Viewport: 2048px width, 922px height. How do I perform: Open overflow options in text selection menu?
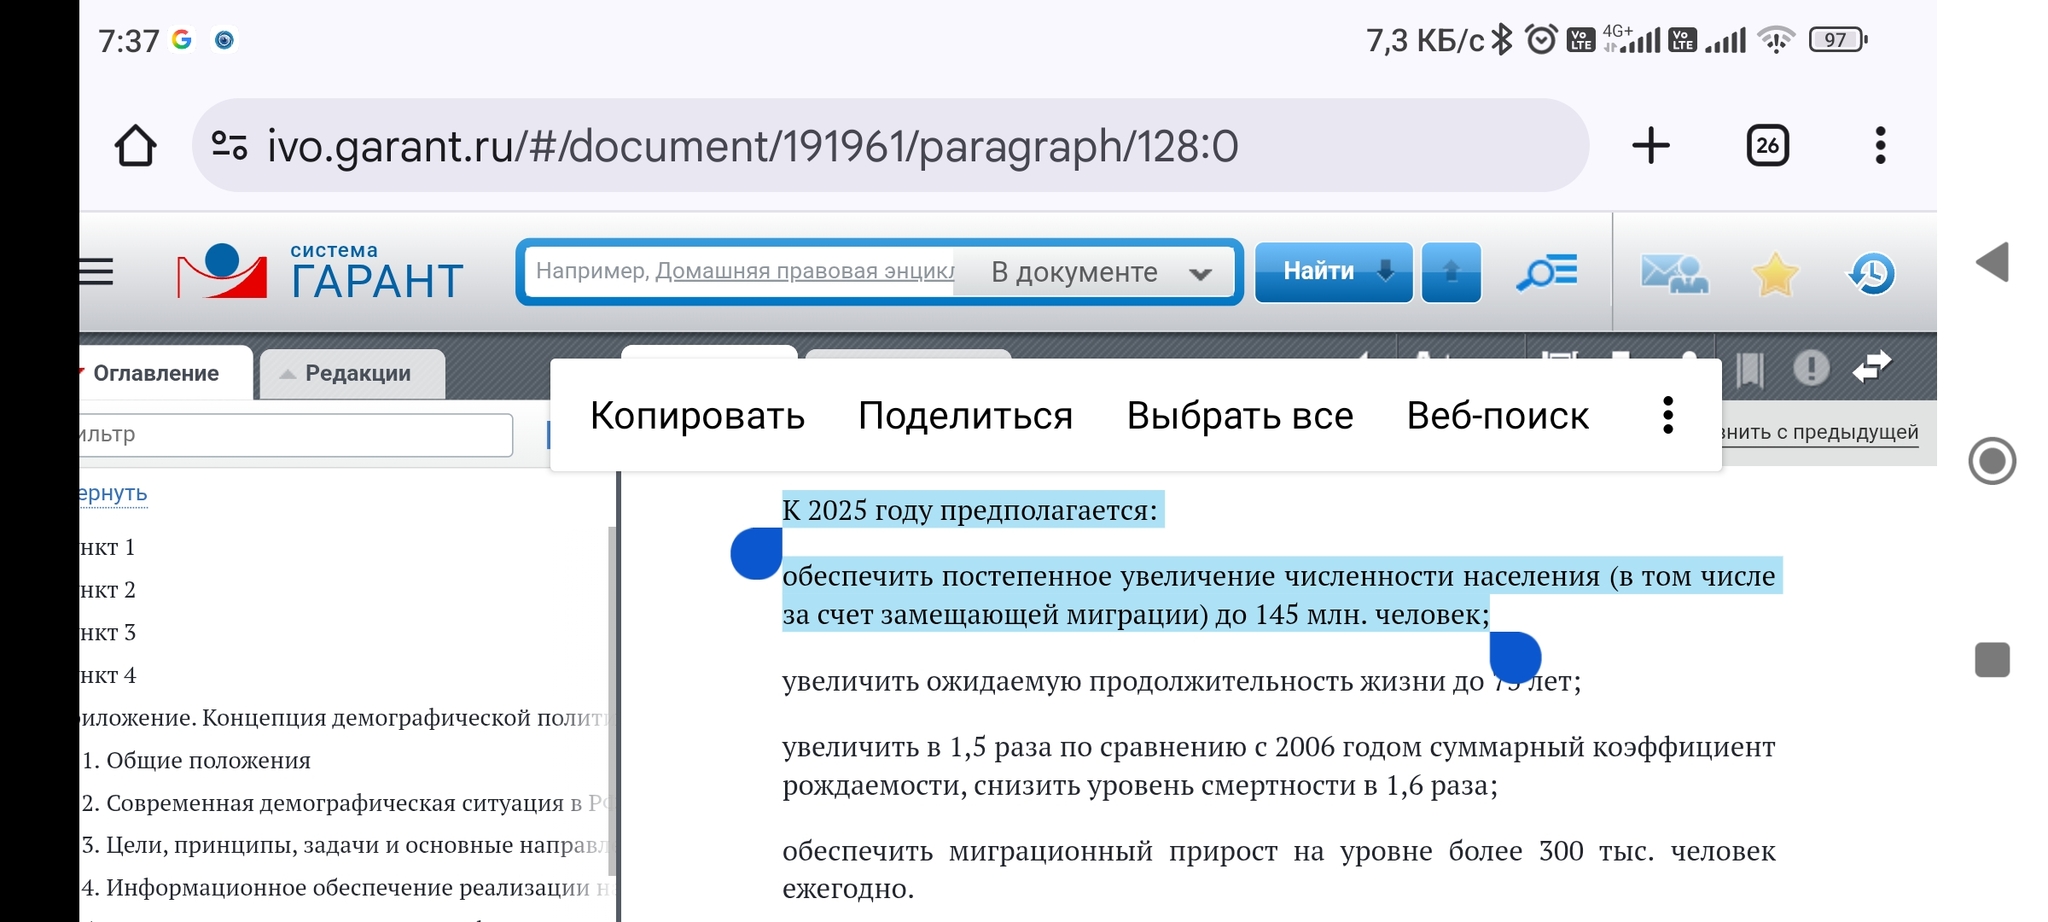1667,415
